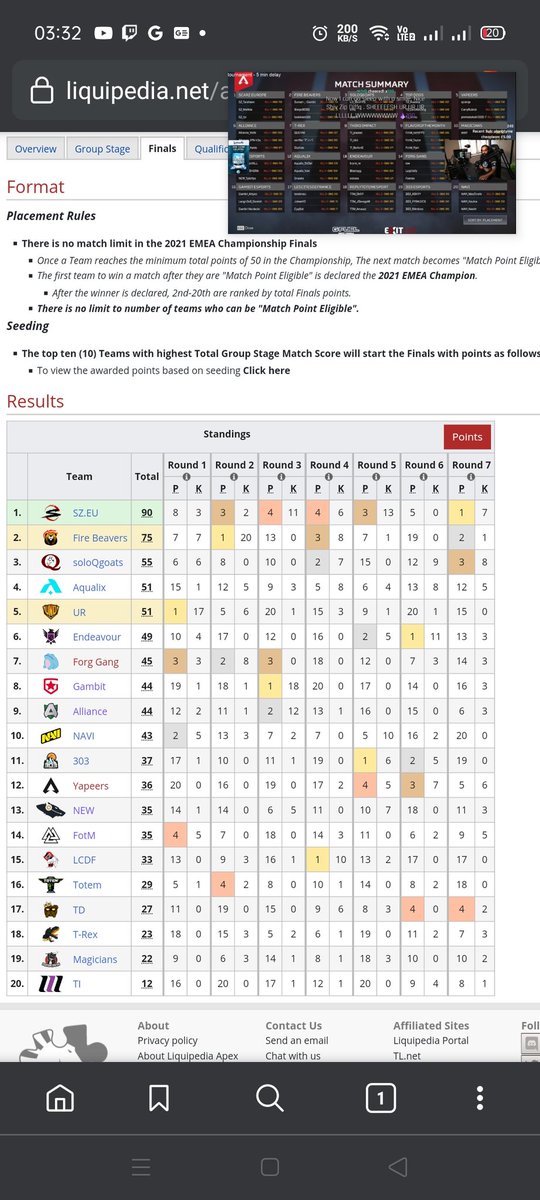Image resolution: width=540 pixels, height=1200 pixels.
Task: Click the TI team logo icon
Action: point(52,983)
